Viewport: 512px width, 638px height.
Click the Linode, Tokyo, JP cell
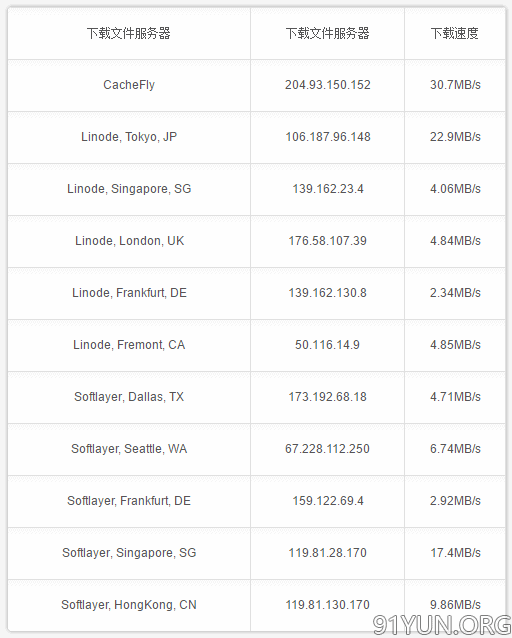click(x=129, y=137)
